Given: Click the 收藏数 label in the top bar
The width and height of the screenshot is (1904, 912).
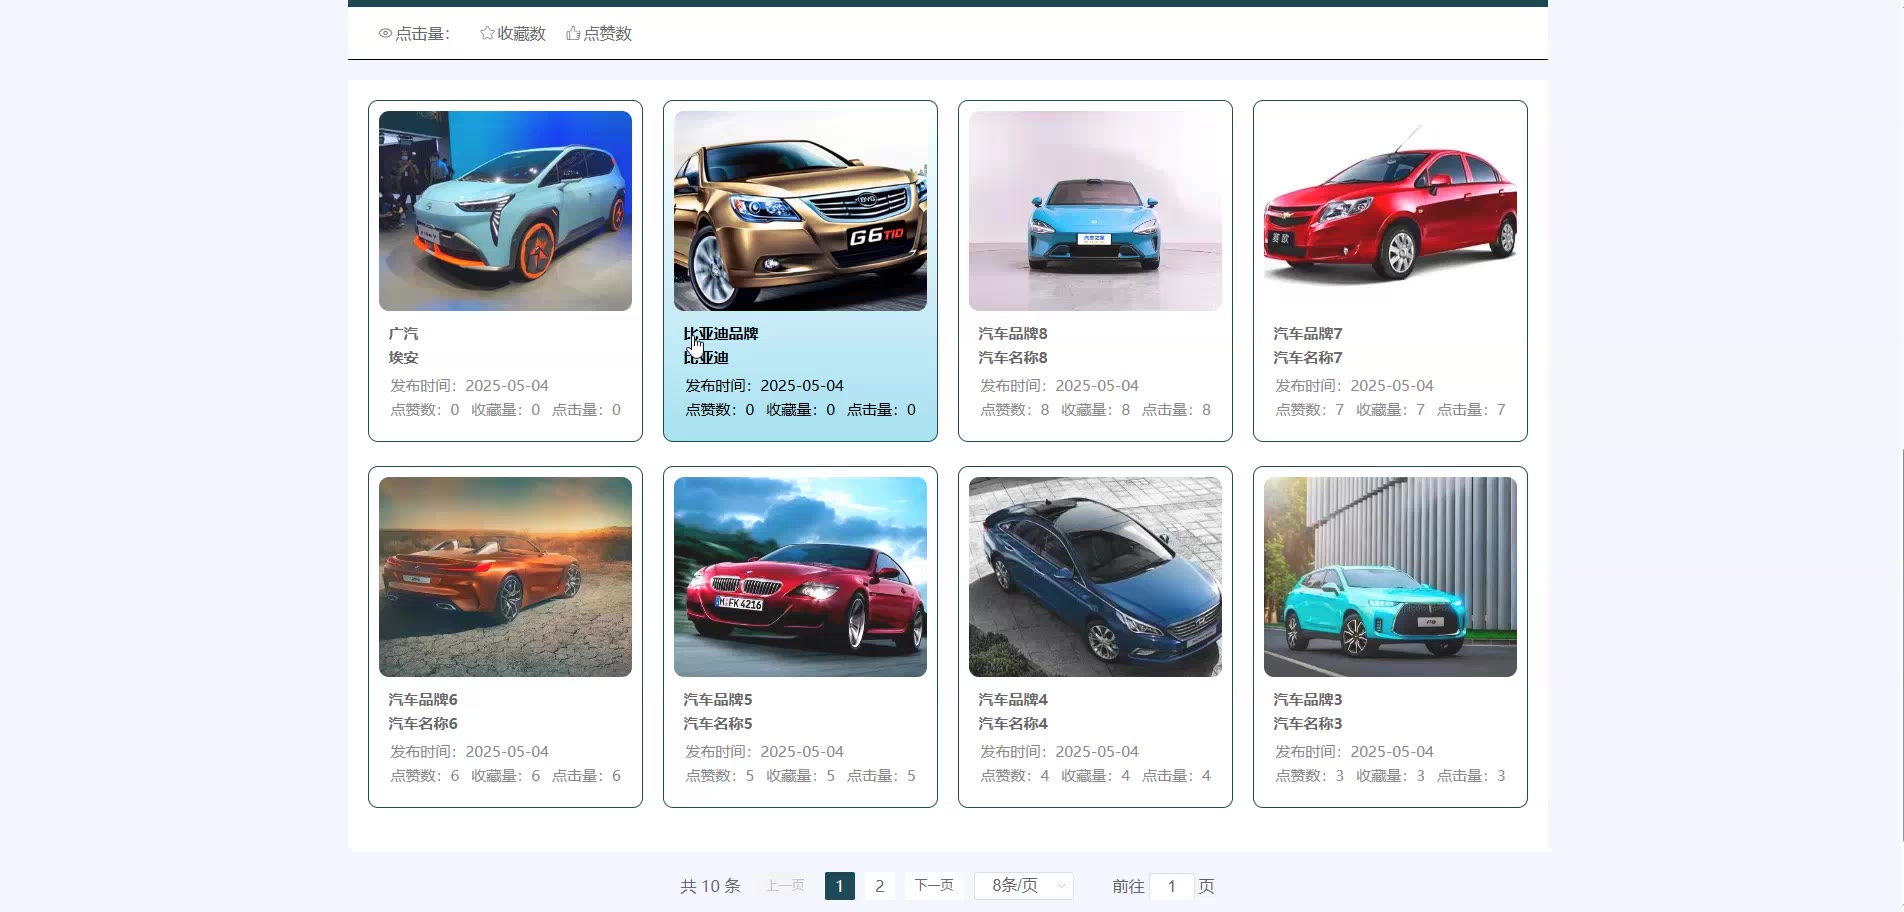Looking at the screenshot, I should (x=522, y=34).
